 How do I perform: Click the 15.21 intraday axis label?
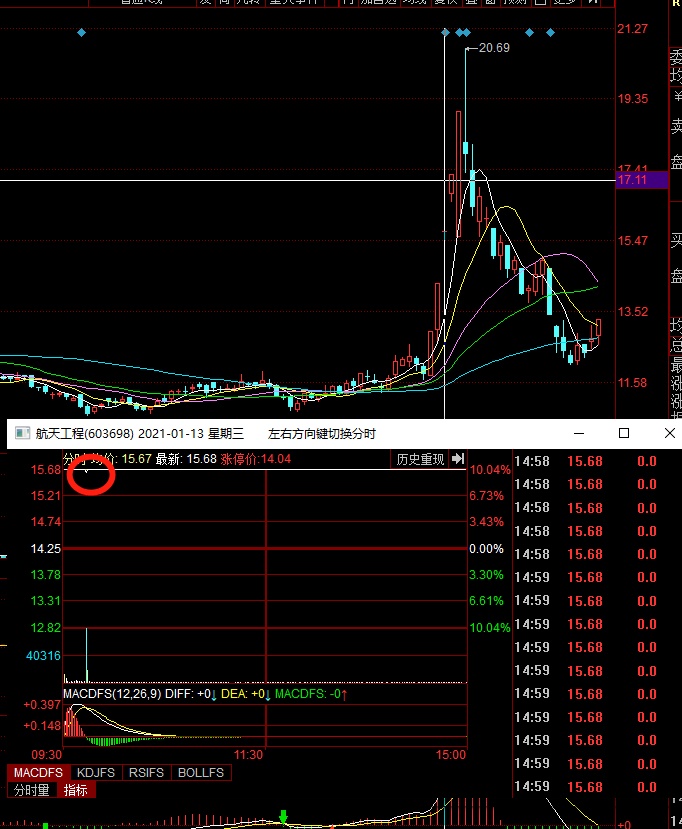point(45,496)
